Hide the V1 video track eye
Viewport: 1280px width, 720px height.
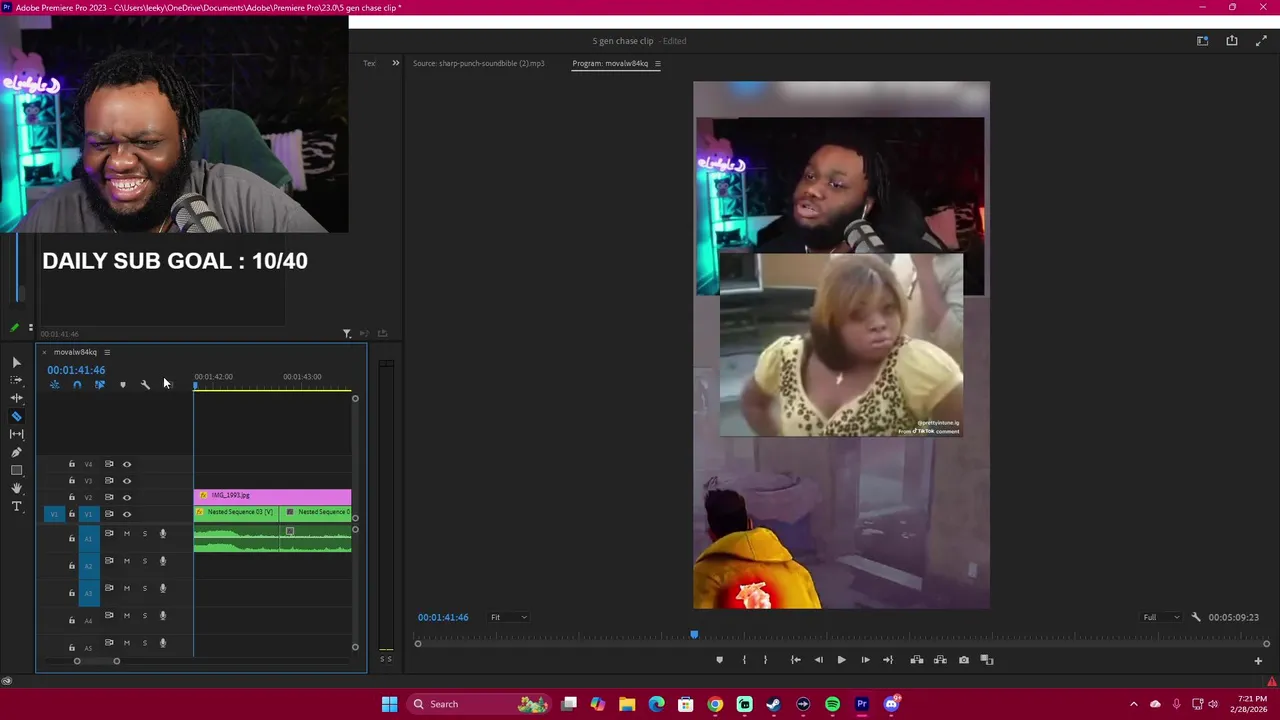click(x=127, y=514)
